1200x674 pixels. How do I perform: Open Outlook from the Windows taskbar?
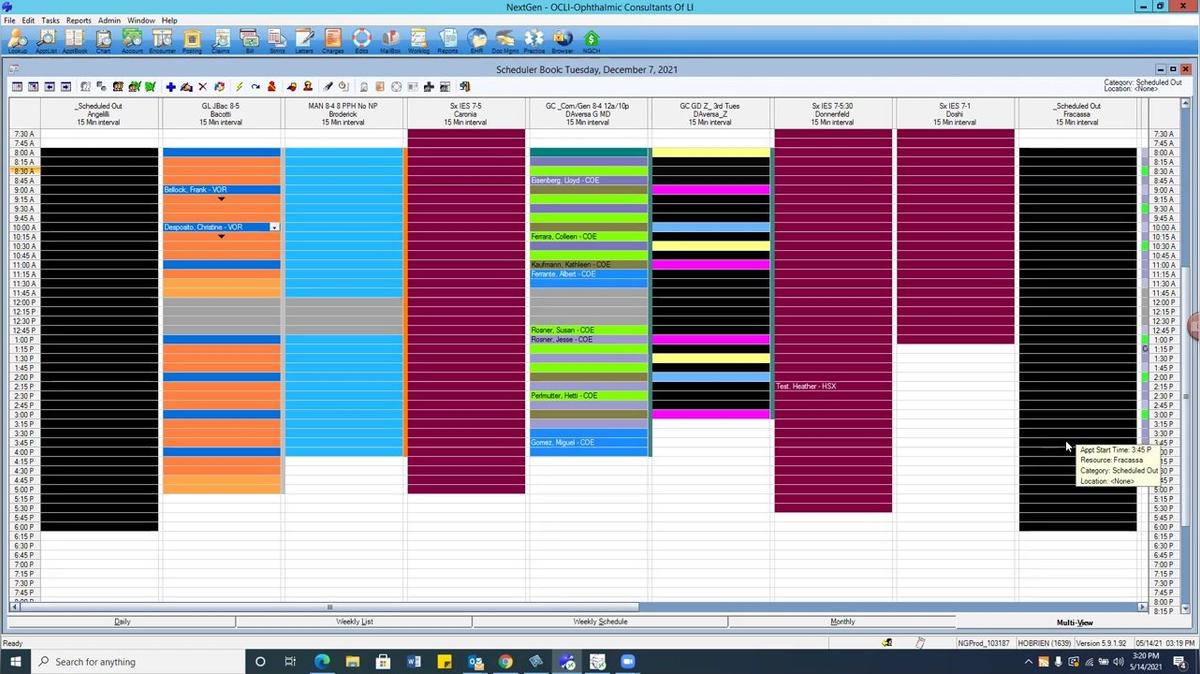(476, 661)
